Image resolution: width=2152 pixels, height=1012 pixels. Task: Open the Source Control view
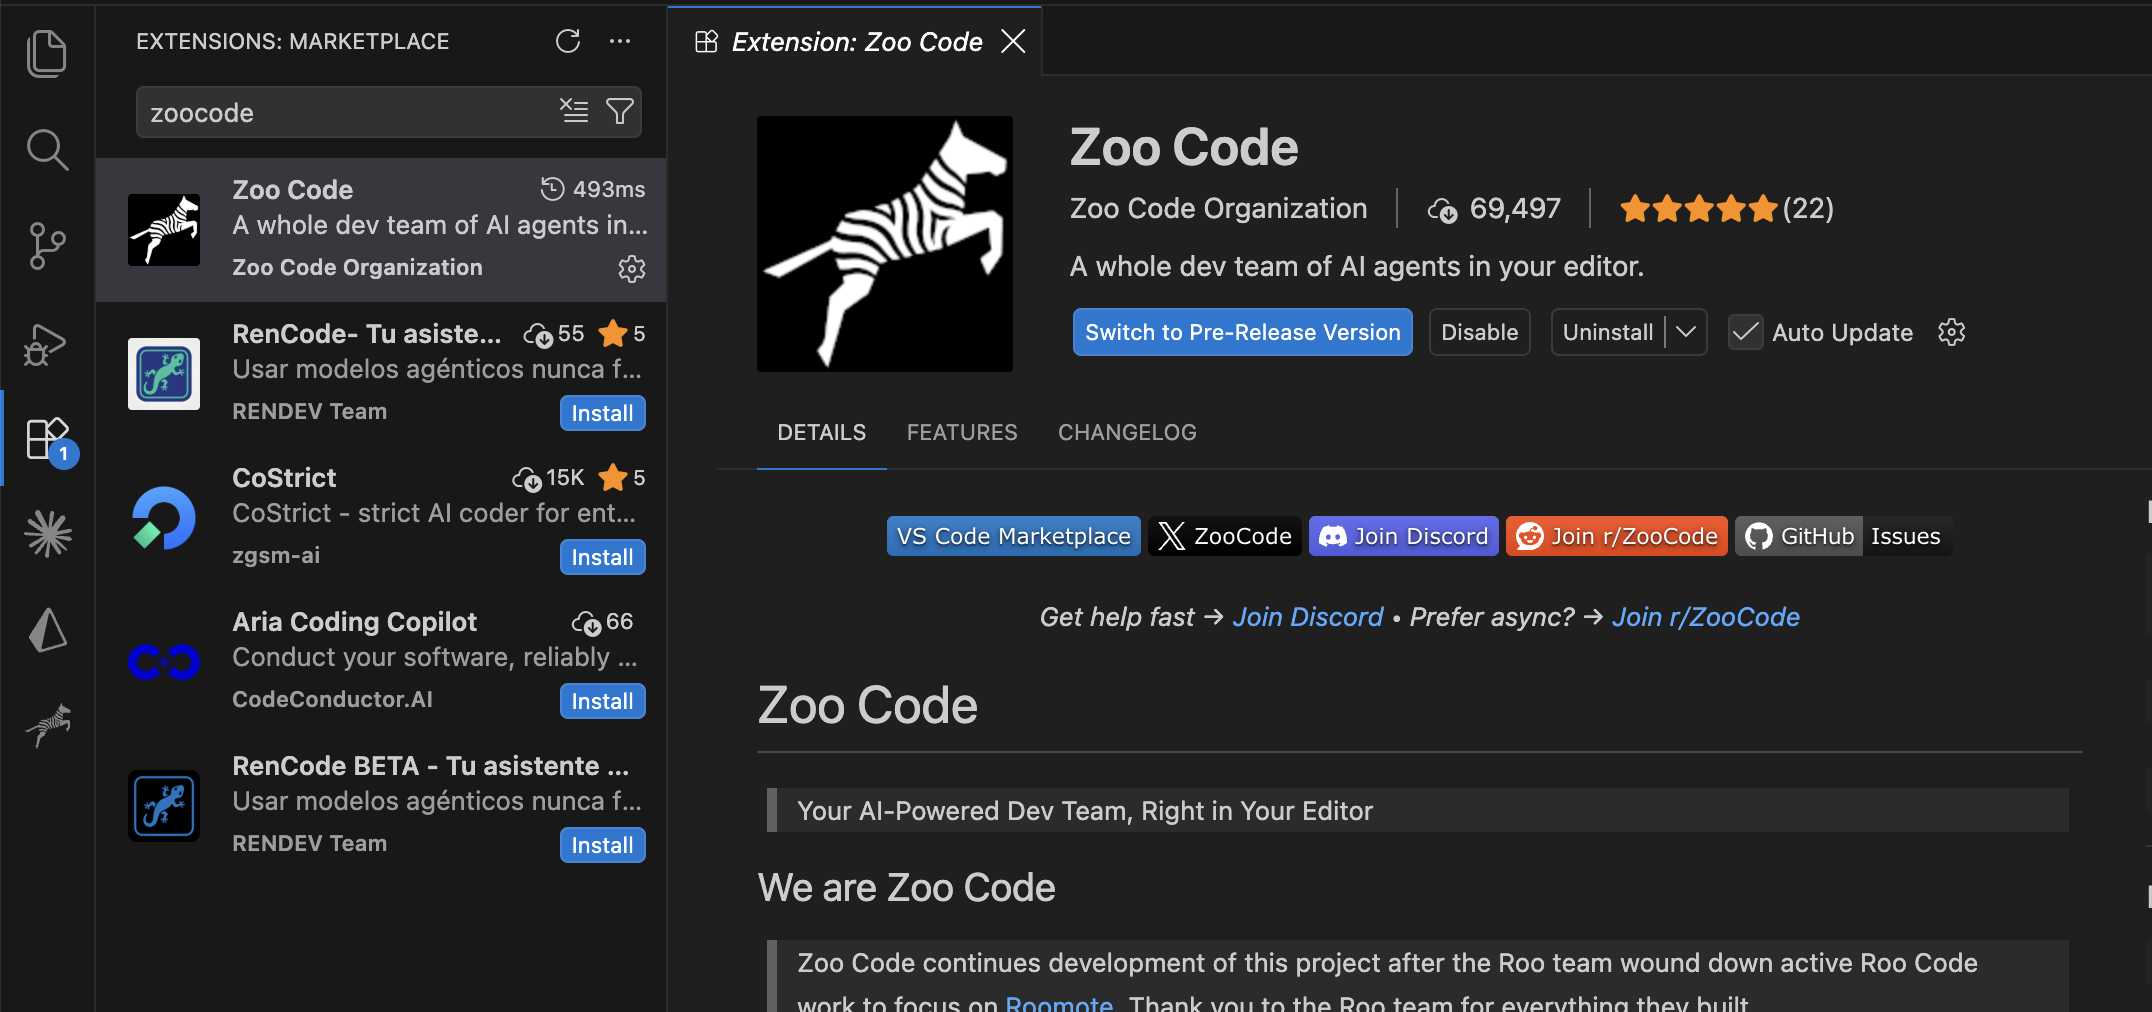46,246
